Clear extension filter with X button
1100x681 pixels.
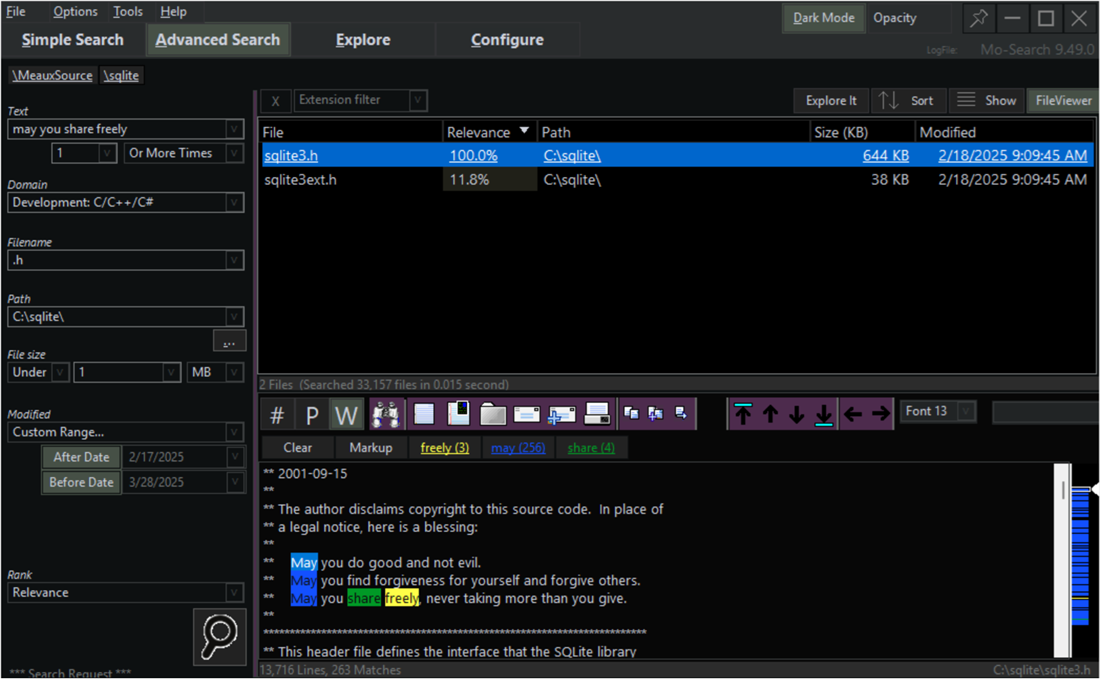[x=276, y=101]
